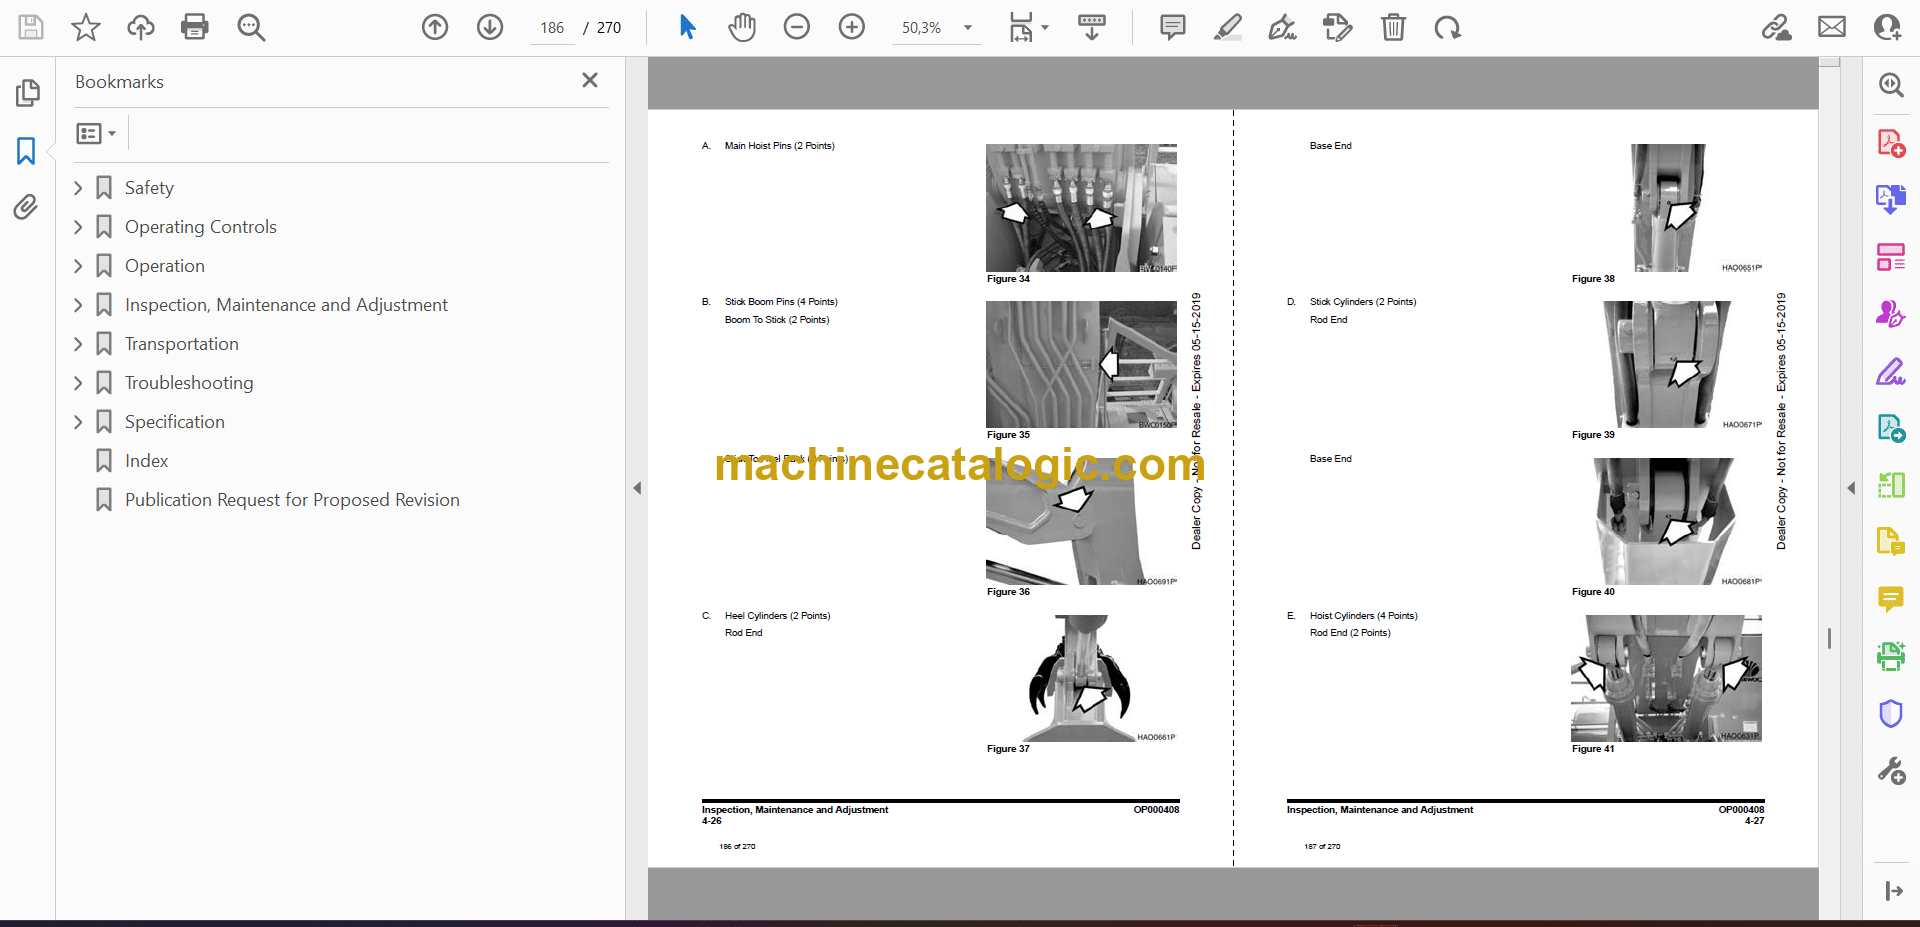
Task: Open More Tools wrench icon
Action: [x=1891, y=771]
